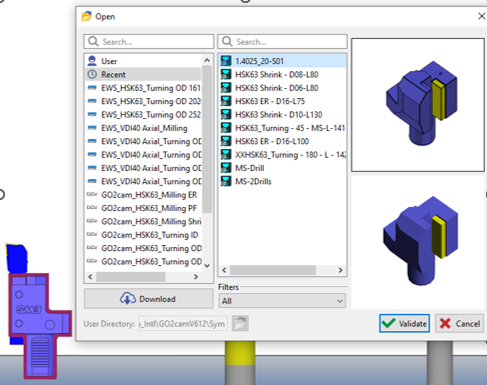Image resolution: width=487 pixels, height=385 pixels.
Task: Click the icon next to HSK63 Shrink - D10-L130
Action: [x=226, y=114]
